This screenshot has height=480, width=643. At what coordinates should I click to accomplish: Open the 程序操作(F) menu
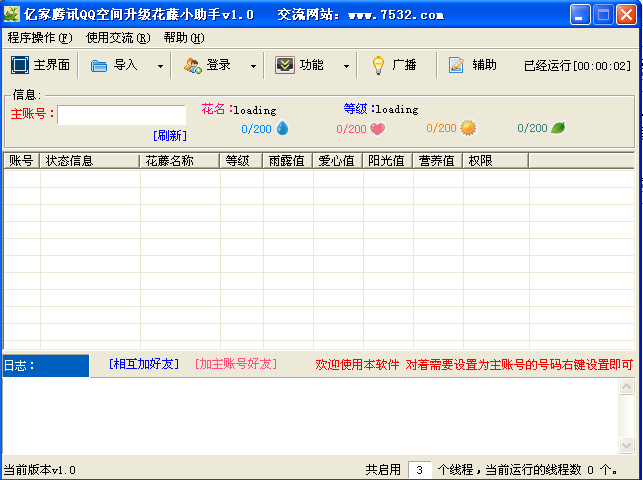(x=40, y=38)
